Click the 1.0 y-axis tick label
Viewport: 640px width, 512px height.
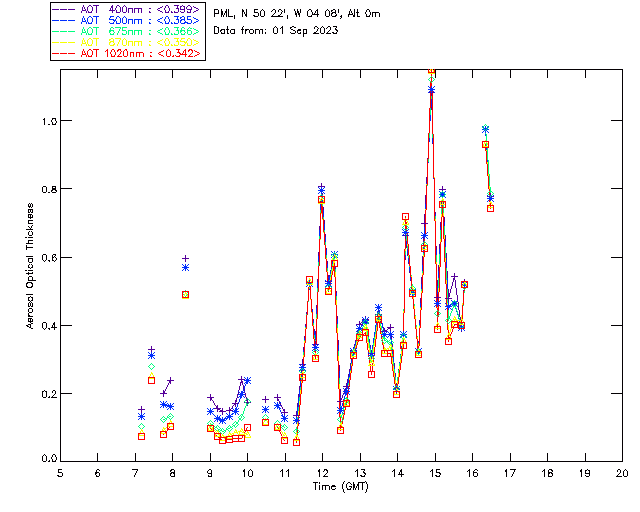(49, 121)
